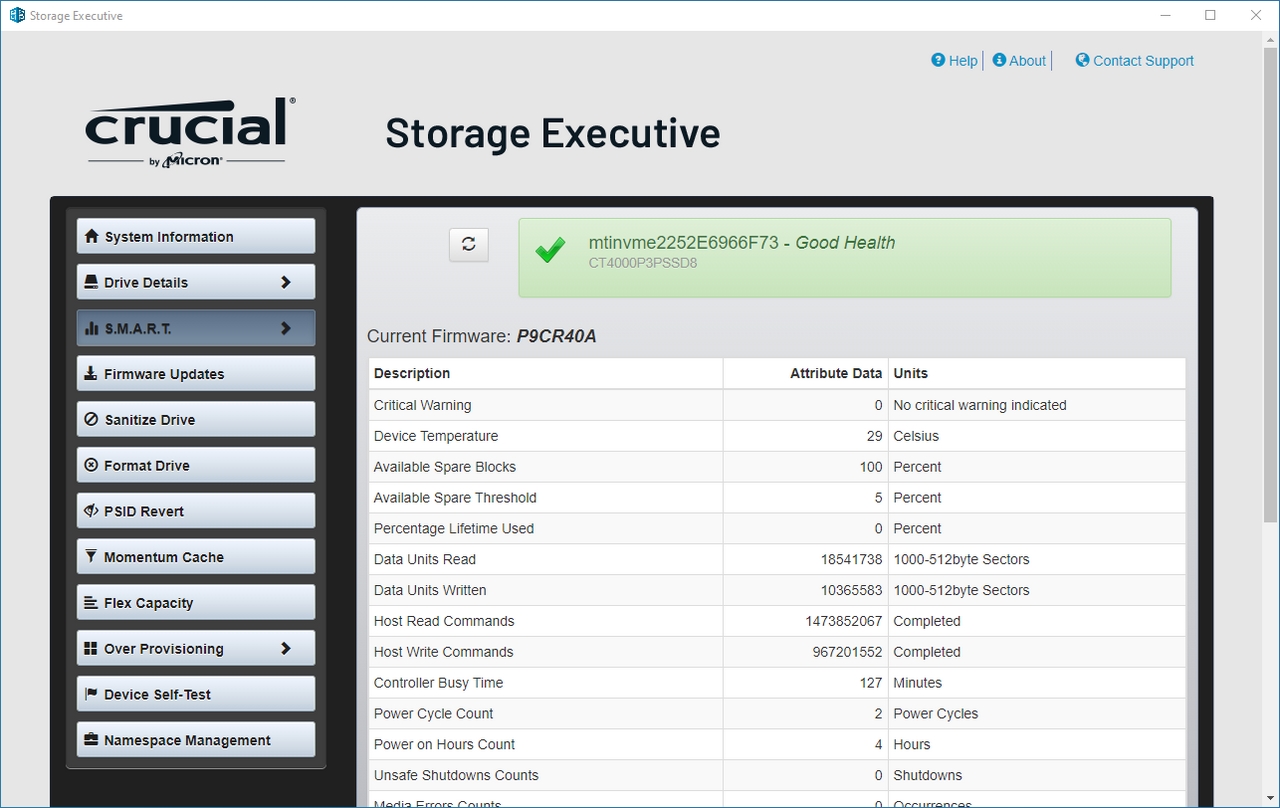Image resolution: width=1280 pixels, height=808 pixels.
Task: Click the Help question mark icon
Action: click(x=938, y=60)
